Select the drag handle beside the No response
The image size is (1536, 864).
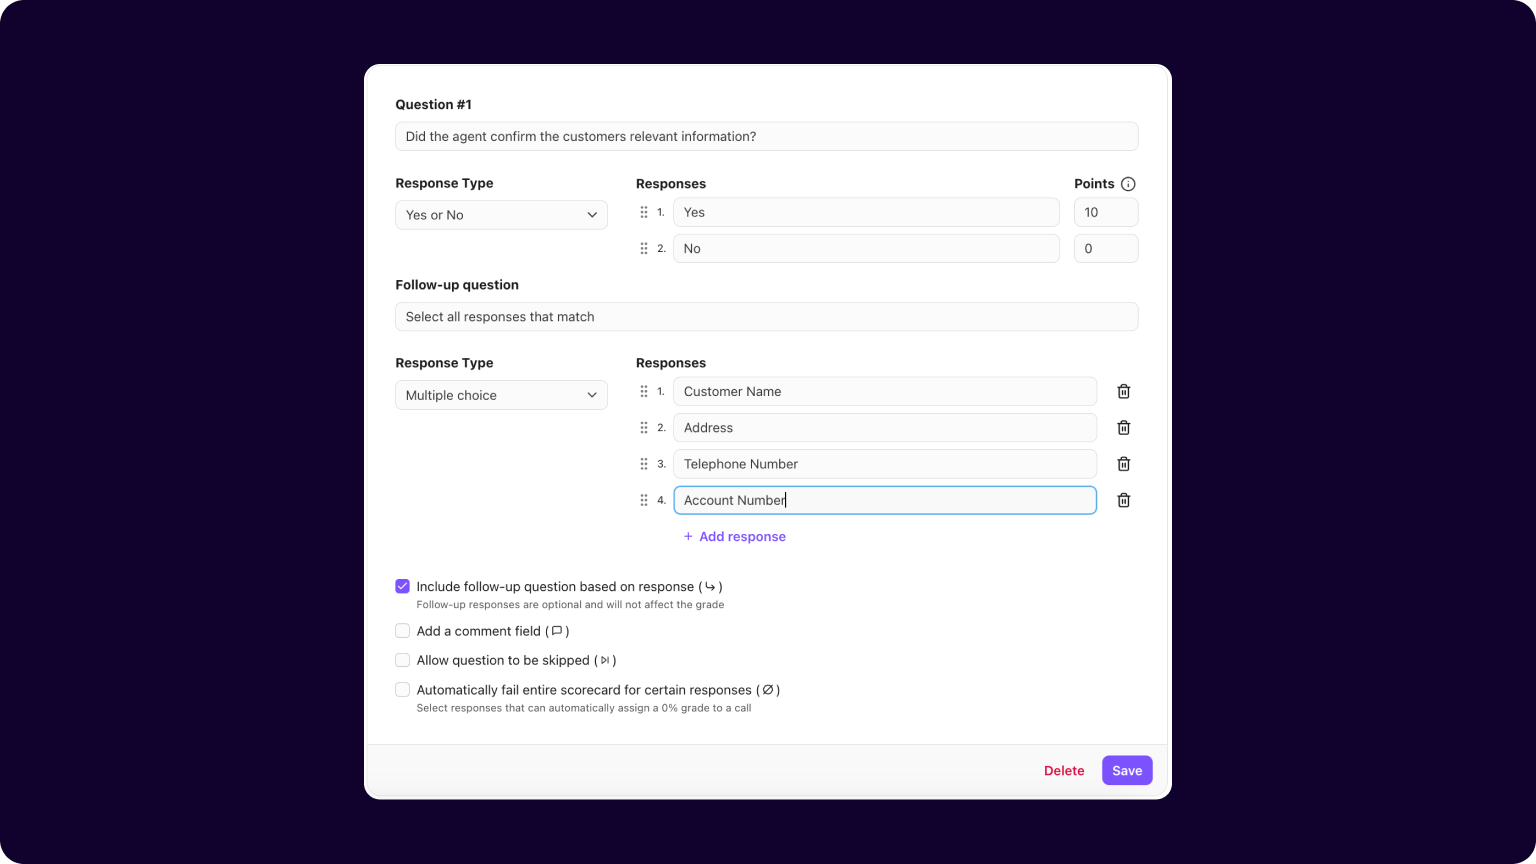point(645,248)
